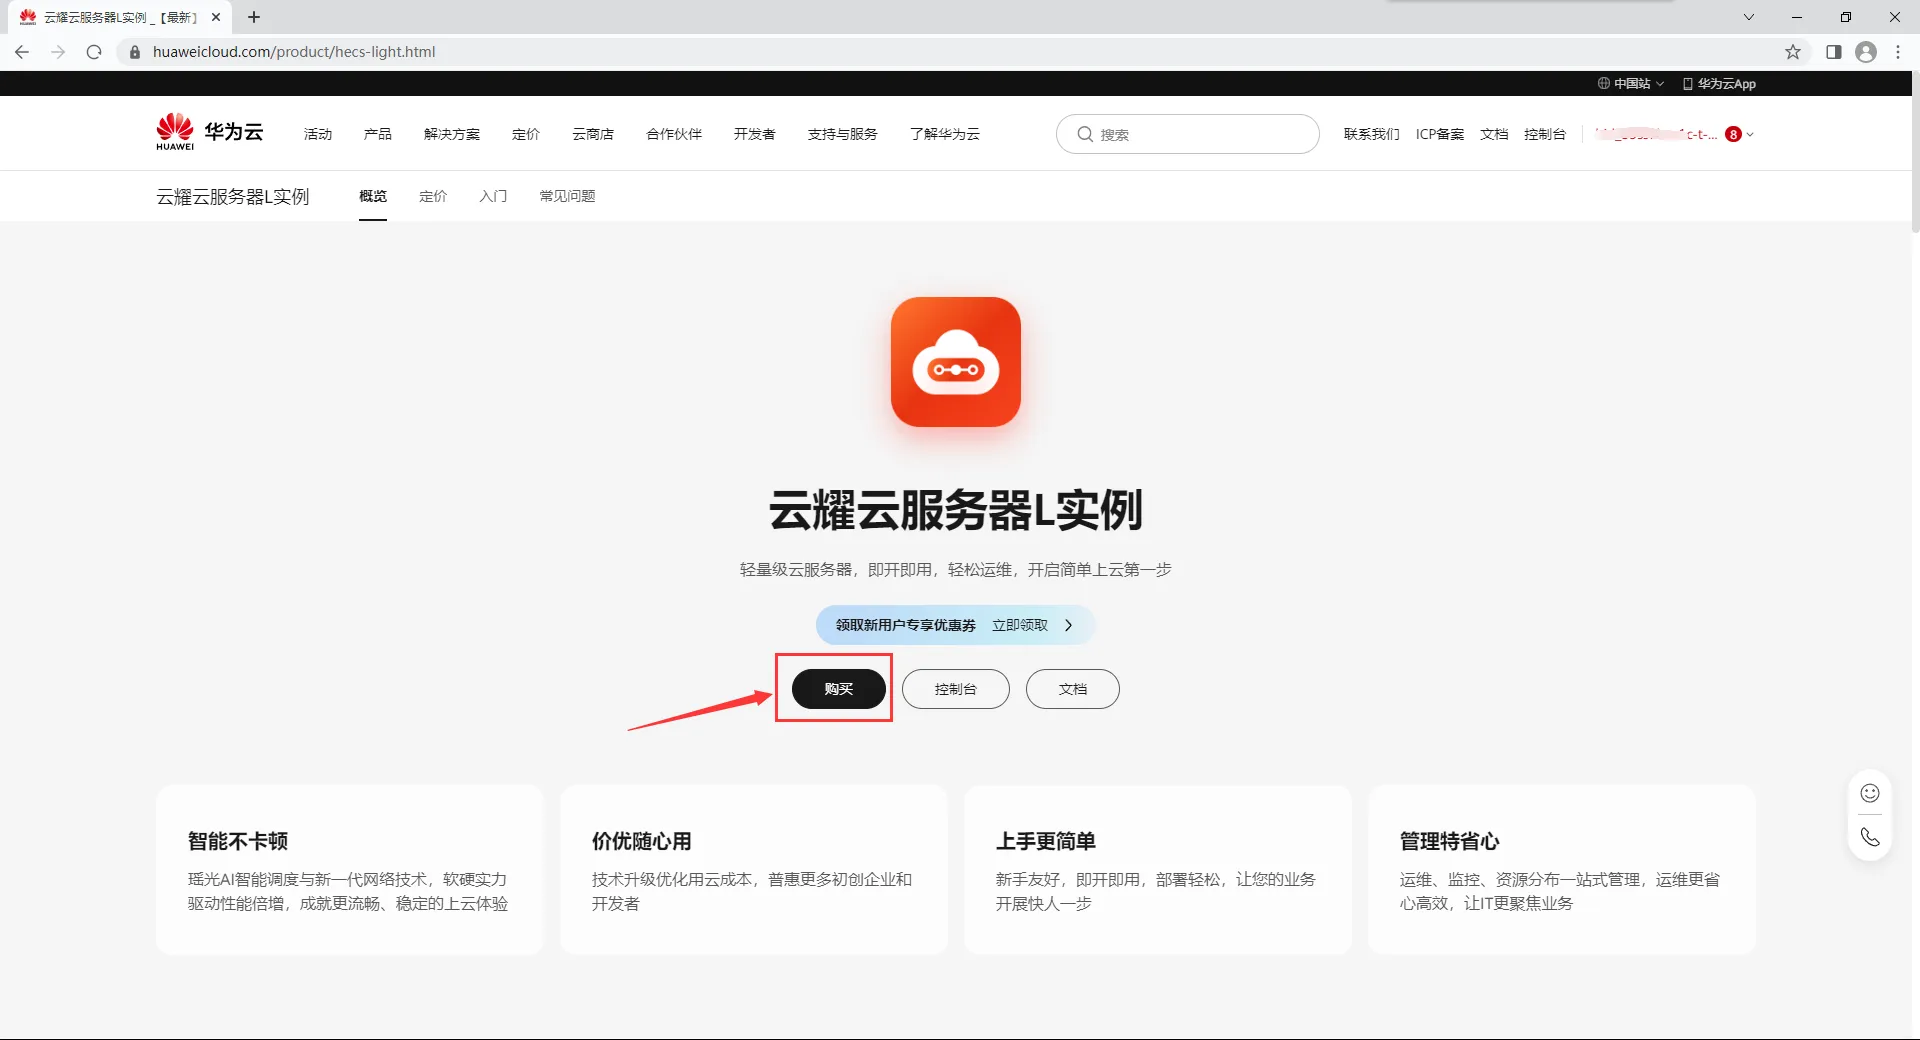The image size is (1920, 1040).
Task: Close the 云耀云服务器L实例 browser tab
Action: [216, 17]
